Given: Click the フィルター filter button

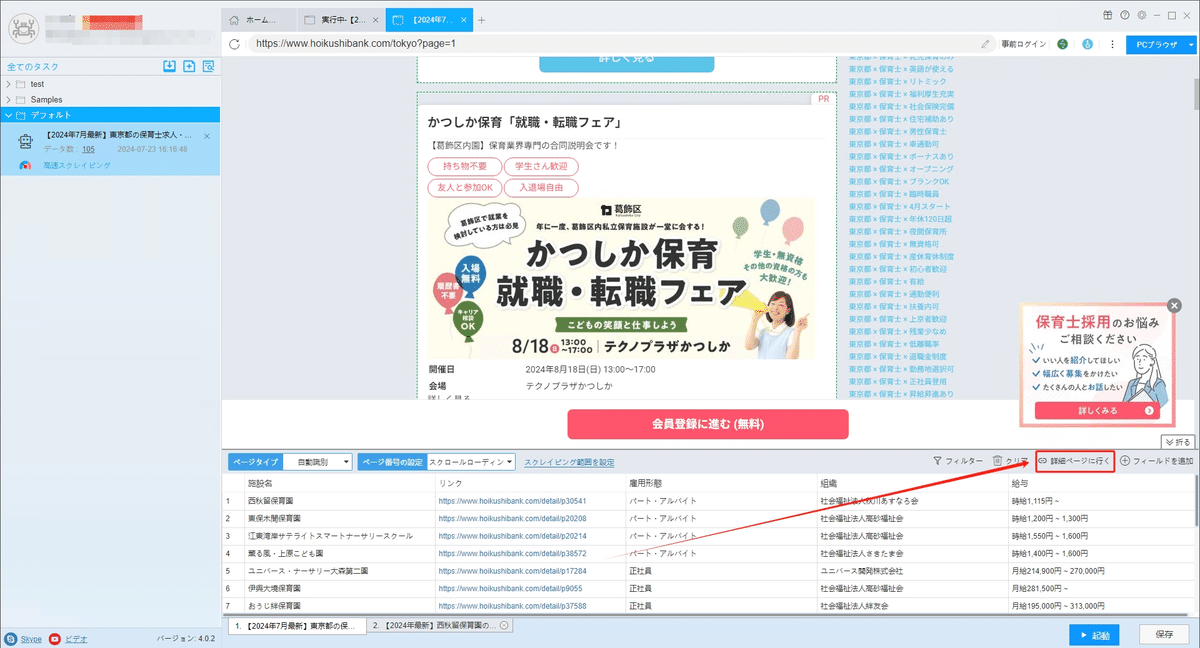Looking at the screenshot, I should (x=958, y=461).
